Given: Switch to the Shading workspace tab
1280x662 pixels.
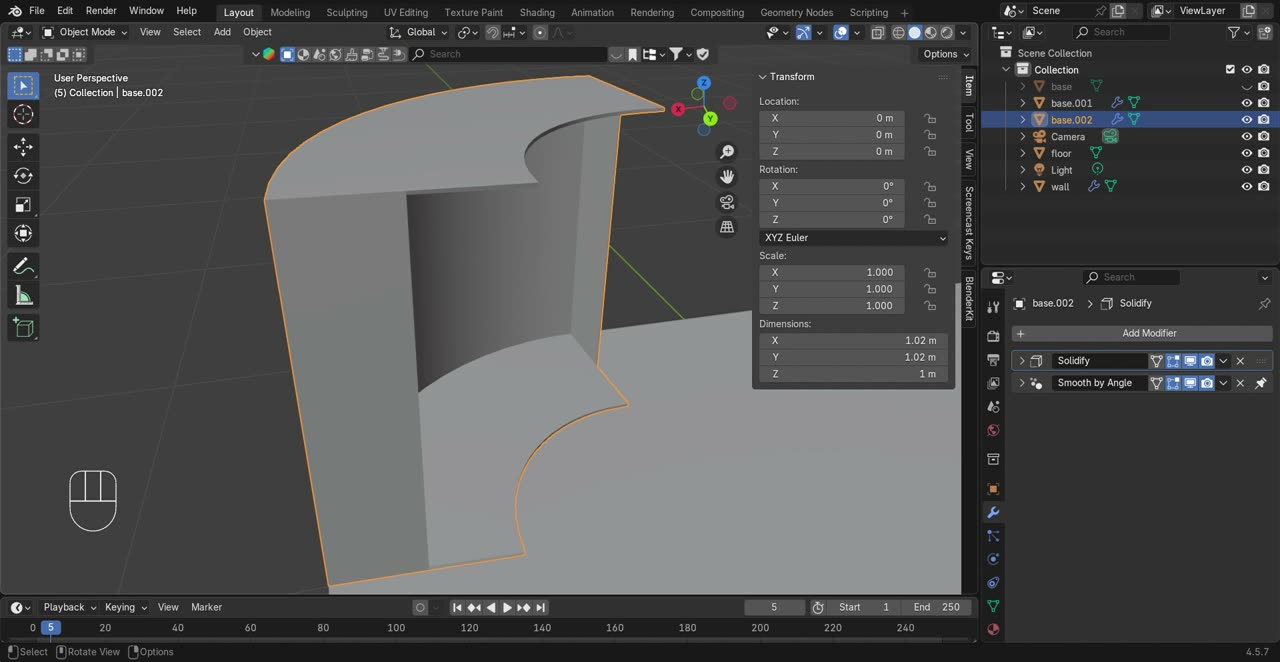Looking at the screenshot, I should click(x=537, y=12).
